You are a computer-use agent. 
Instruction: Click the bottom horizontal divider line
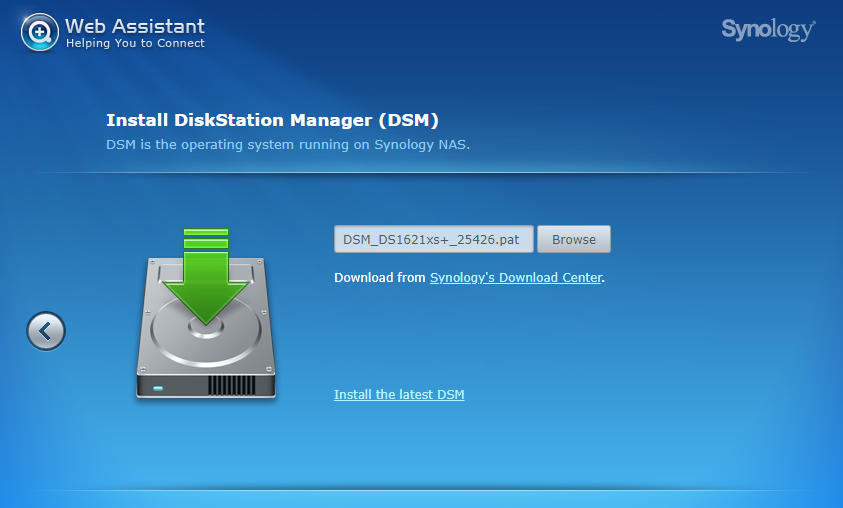(x=421, y=490)
